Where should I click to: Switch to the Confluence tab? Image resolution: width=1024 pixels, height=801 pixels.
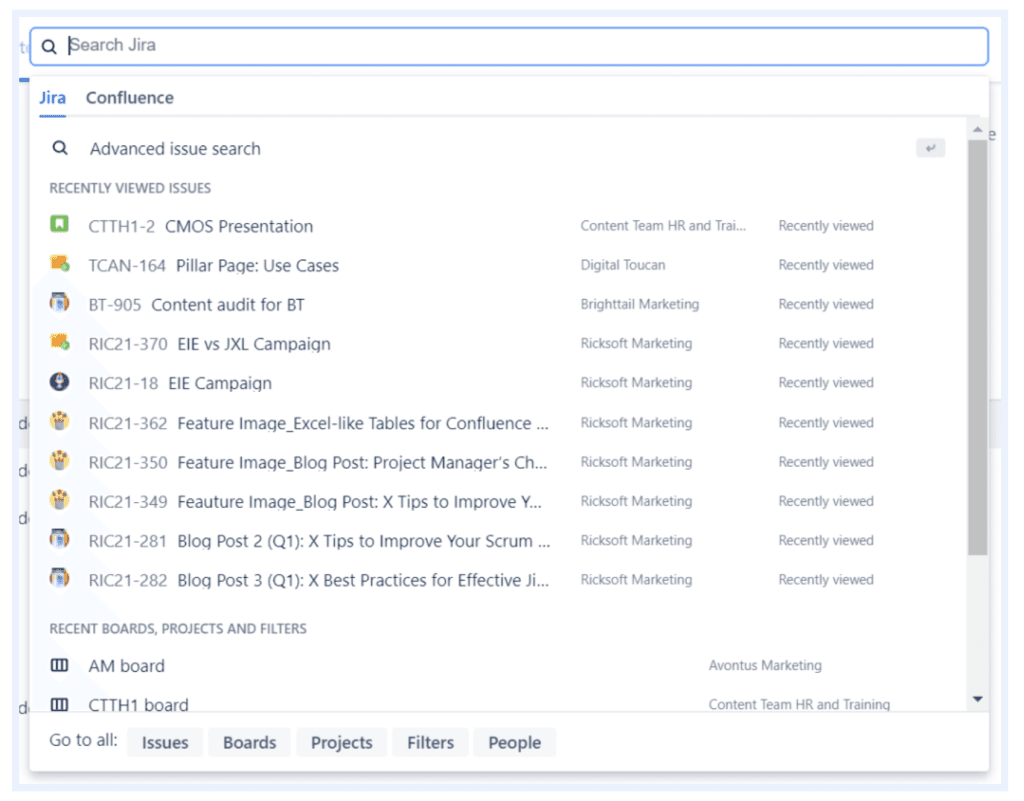point(129,98)
